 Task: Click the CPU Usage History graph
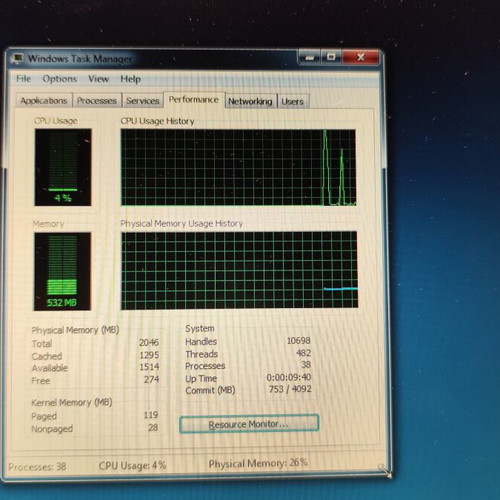pos(238,167)
